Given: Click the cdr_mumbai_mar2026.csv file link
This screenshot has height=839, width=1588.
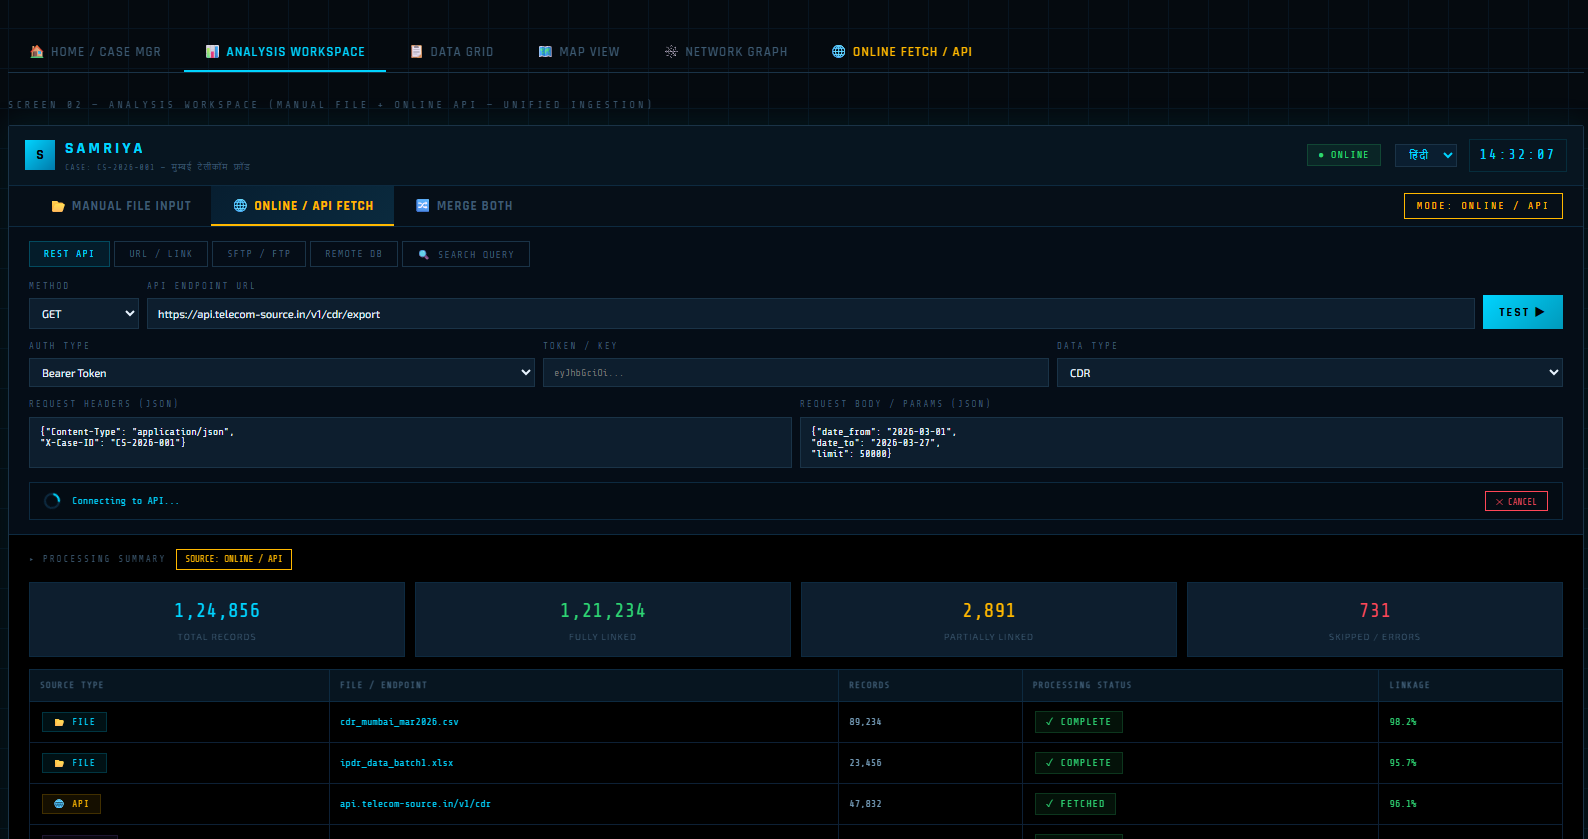Looking at the screenshot, I should pyautogui.click(x=399, y=722).
